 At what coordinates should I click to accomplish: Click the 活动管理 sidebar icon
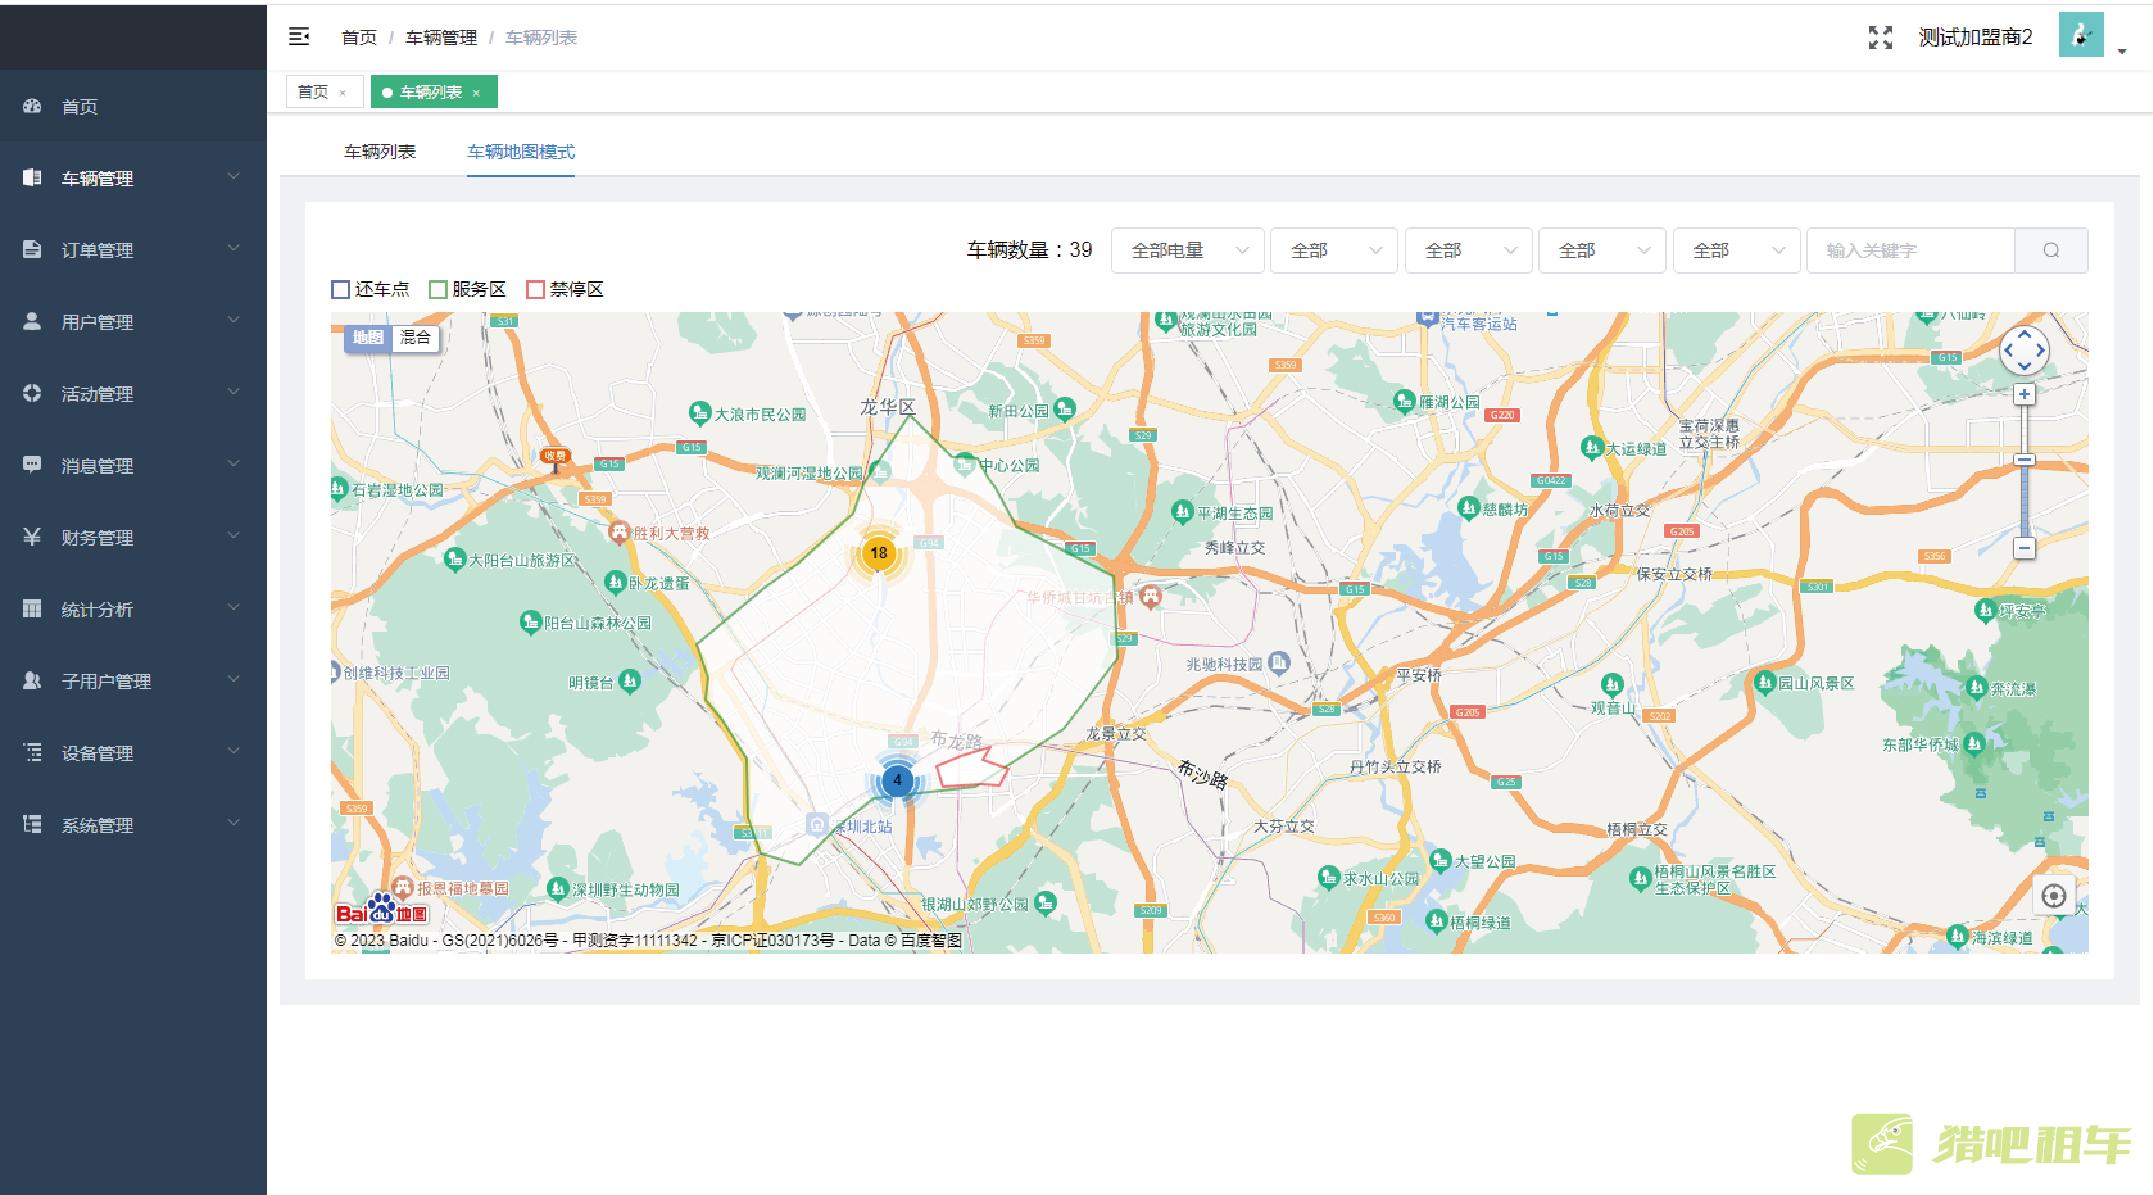32,393
